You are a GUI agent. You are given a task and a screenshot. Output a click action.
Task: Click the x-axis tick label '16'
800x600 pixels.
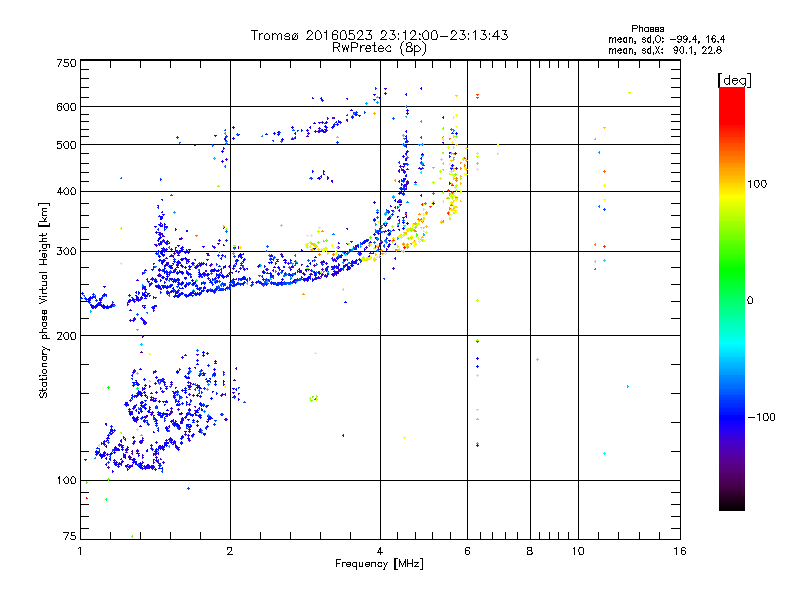(680, 551)
